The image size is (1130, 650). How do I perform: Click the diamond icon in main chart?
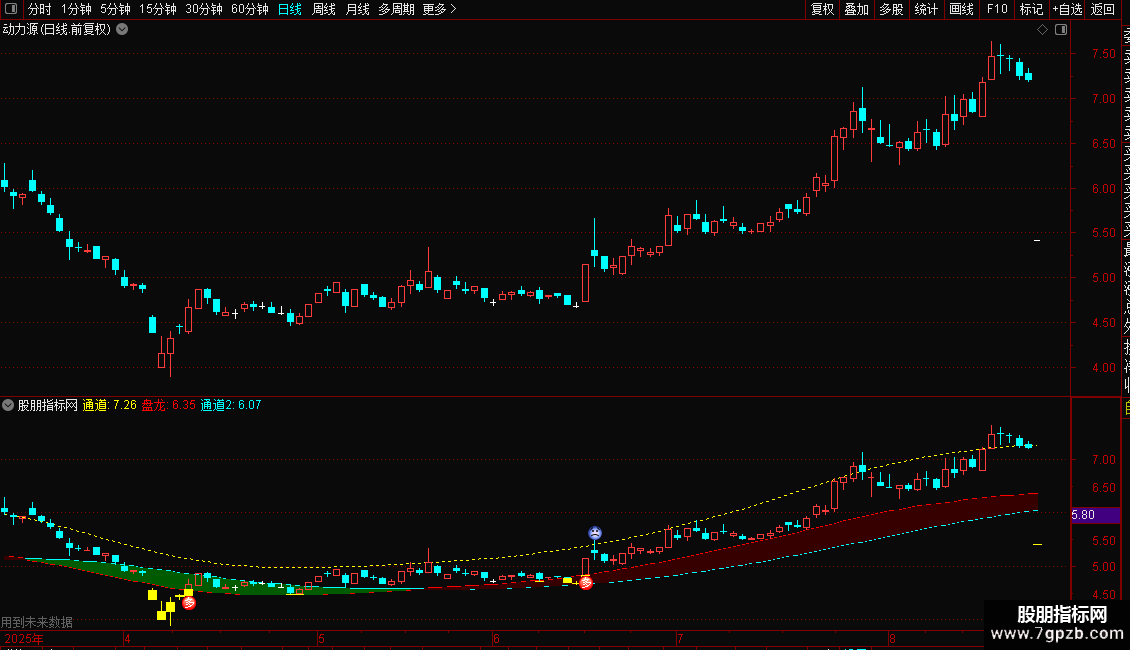[1042, 30]
